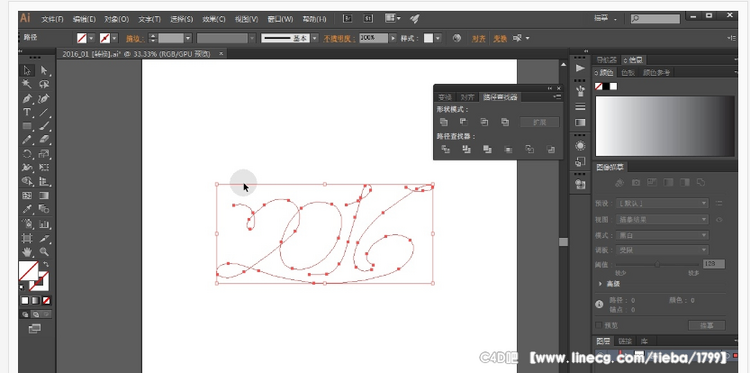Enable the preview checkbox in Image Trace

(598, 325)
